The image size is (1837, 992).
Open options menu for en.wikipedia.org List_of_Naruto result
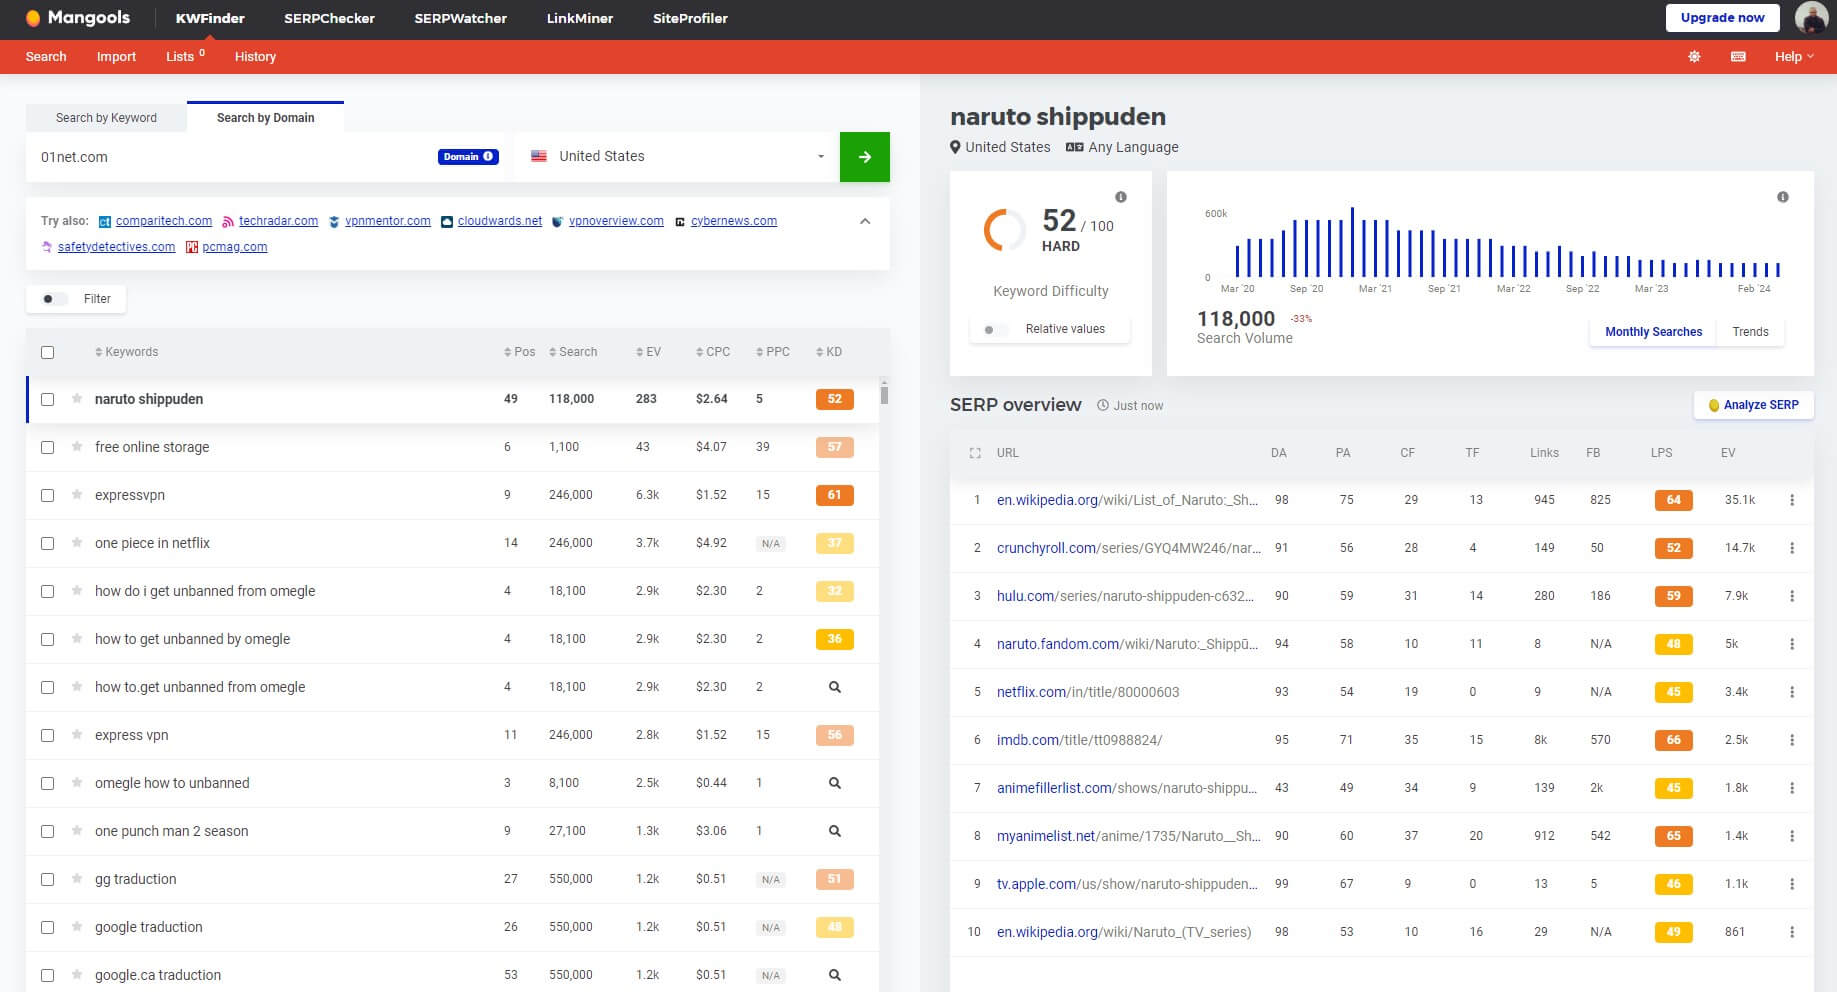click(x=1792, y=500)
